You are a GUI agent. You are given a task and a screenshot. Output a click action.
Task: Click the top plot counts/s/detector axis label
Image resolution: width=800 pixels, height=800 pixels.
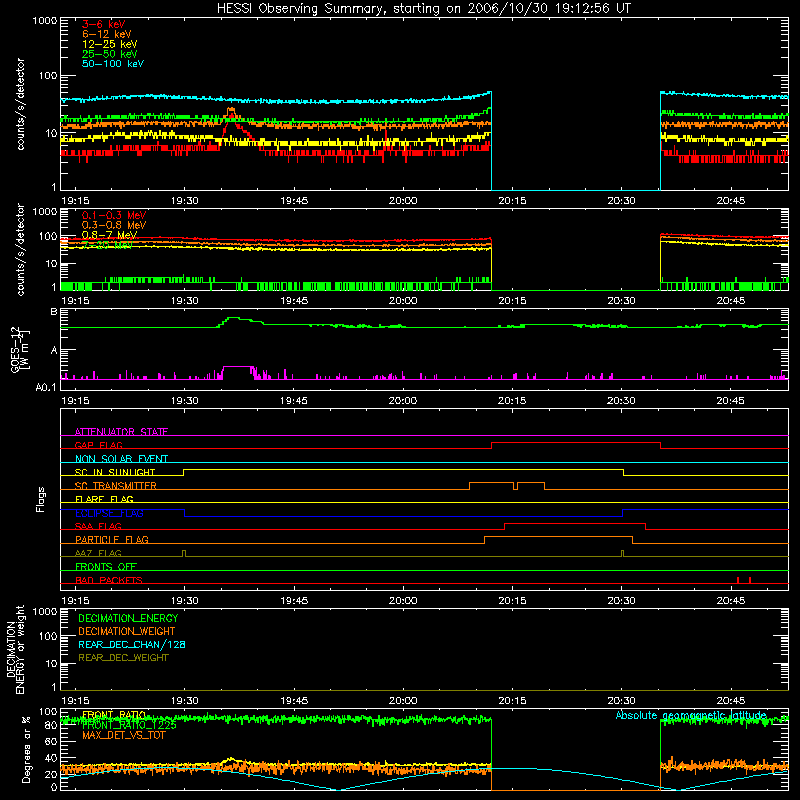(20, 104)
